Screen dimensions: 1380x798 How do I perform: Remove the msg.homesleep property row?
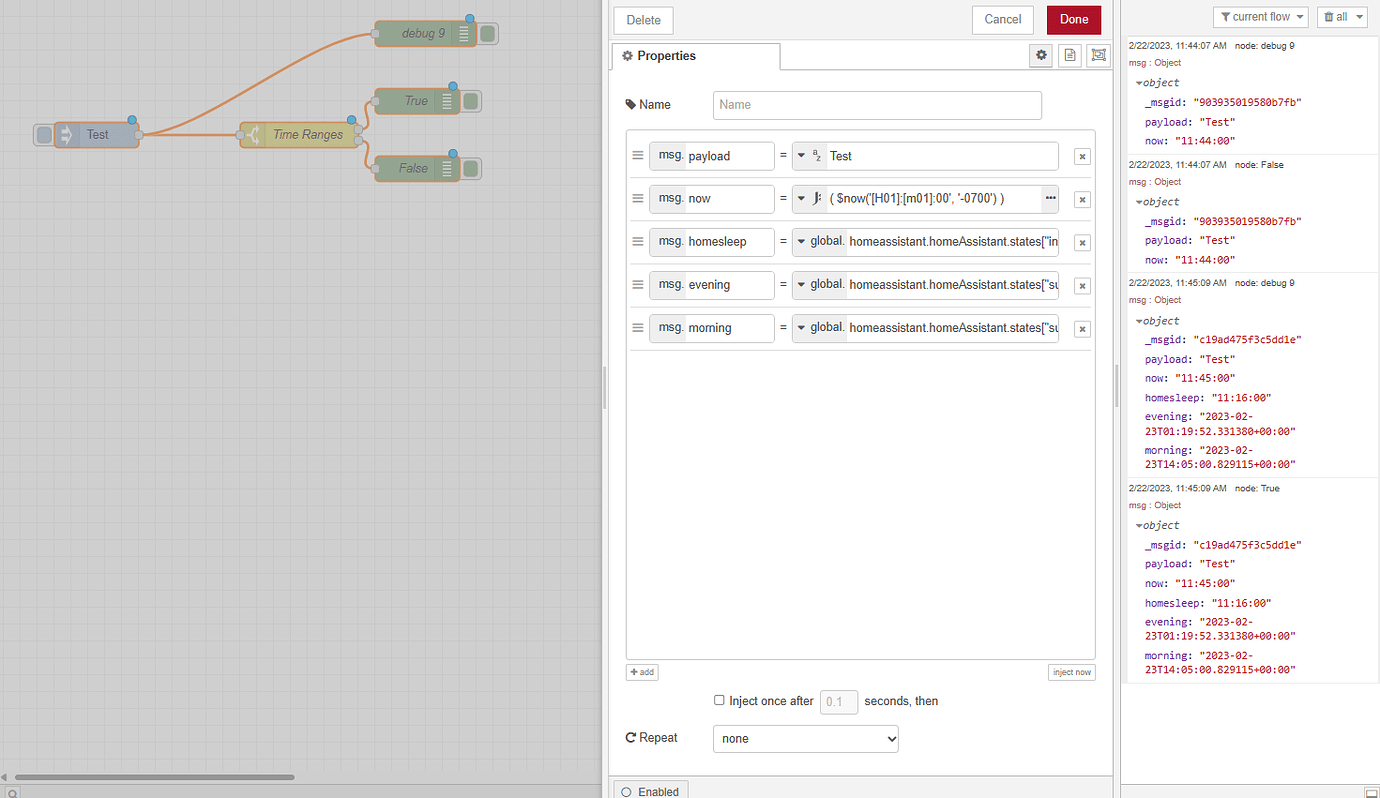[x=1082, y=242]
